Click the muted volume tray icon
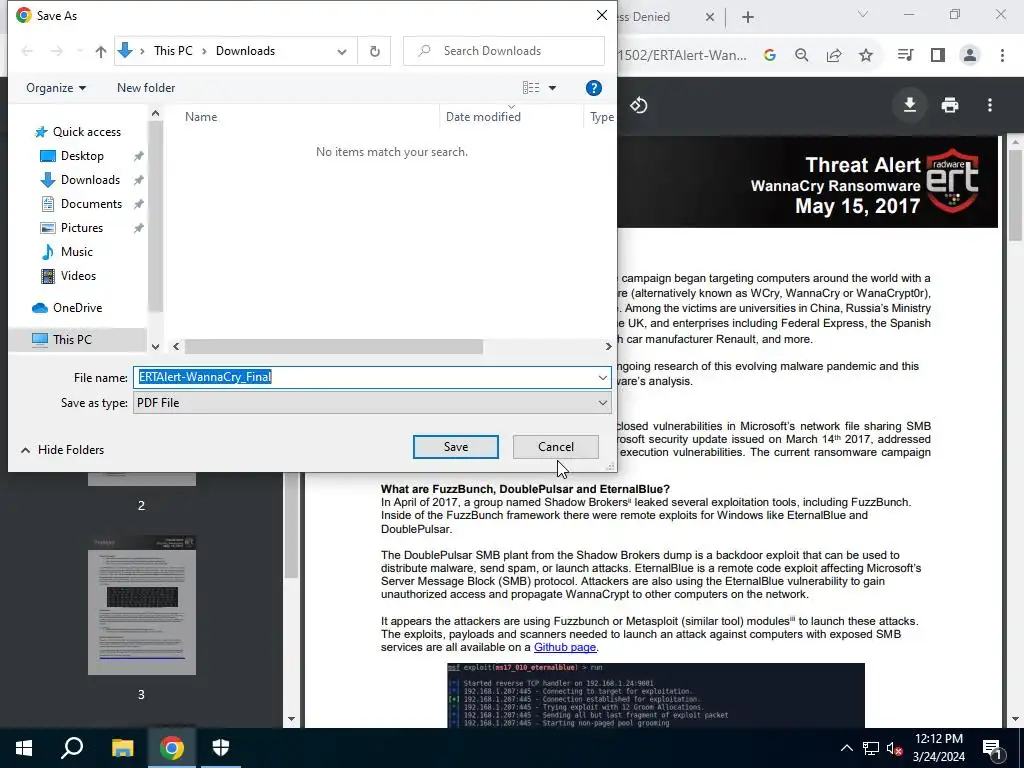 (x=894, y=748)
